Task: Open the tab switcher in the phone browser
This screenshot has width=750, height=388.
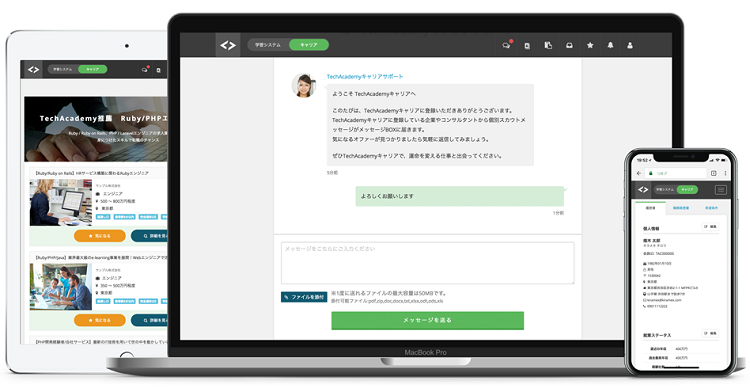Action: tap(714, 173)
